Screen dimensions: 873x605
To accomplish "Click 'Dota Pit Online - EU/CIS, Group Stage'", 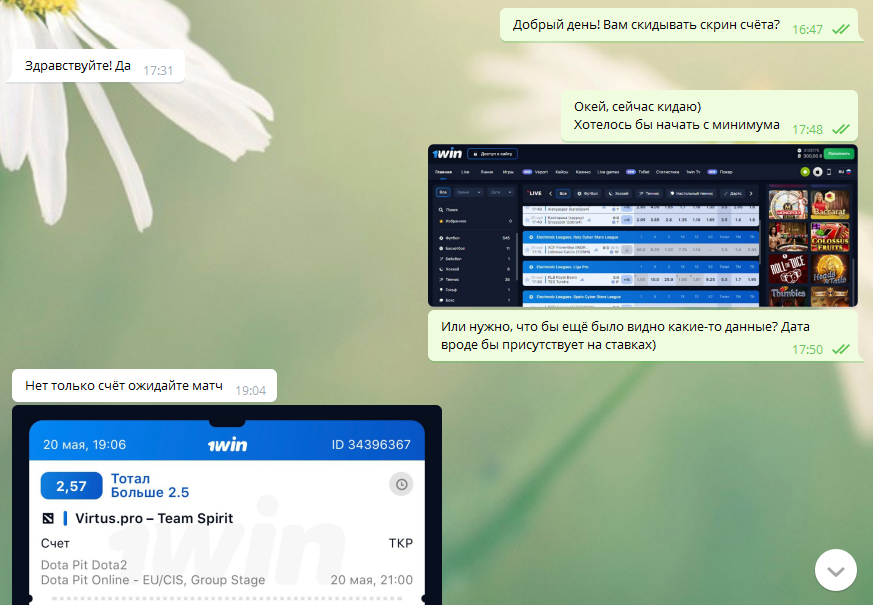I will coord(153,580).
